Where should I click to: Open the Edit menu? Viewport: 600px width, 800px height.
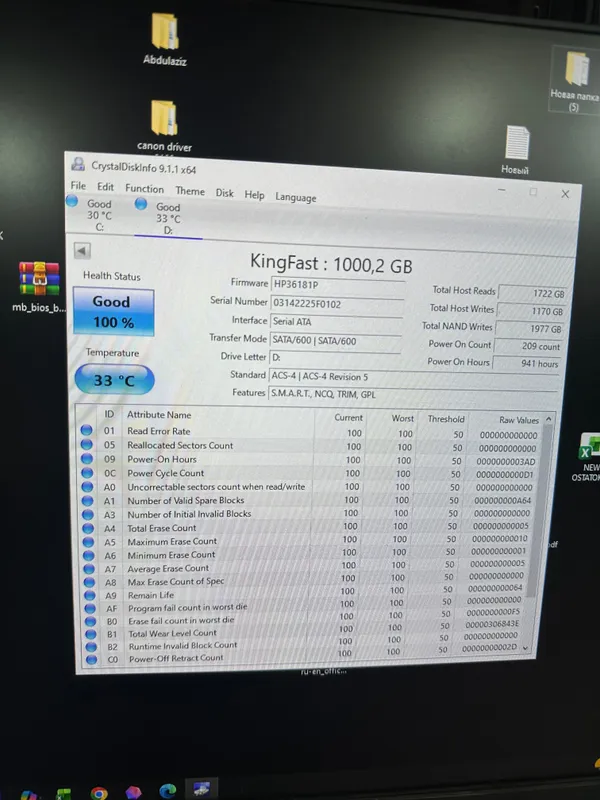[x=106, y=187]
